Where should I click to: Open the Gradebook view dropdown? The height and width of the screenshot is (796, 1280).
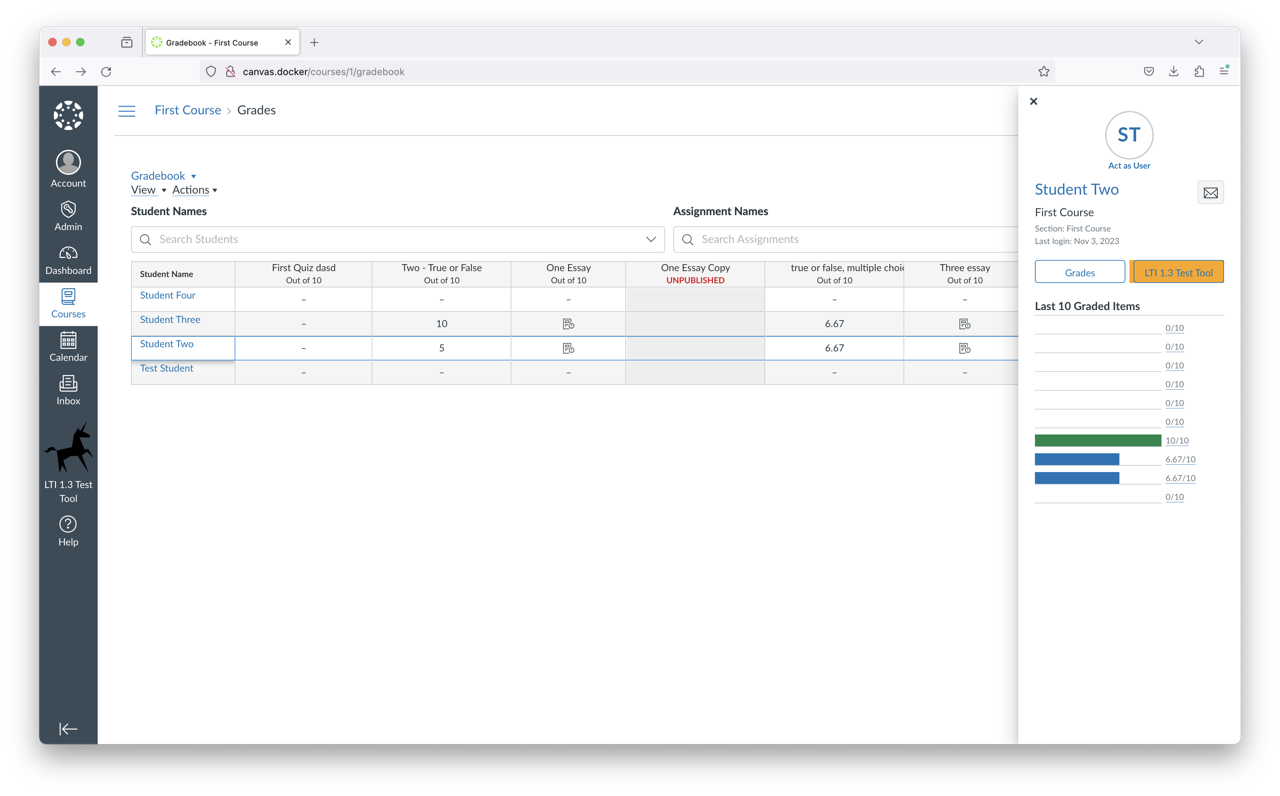164,175
